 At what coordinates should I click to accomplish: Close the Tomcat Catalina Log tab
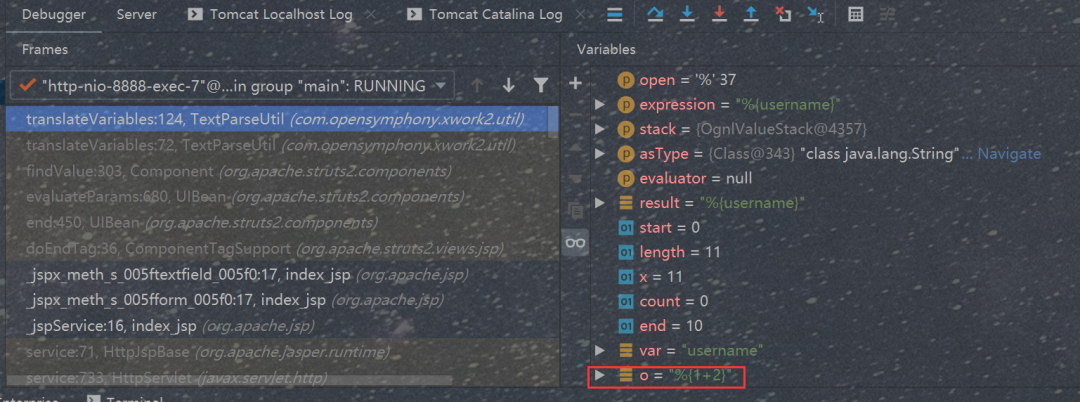pos(581,14)
